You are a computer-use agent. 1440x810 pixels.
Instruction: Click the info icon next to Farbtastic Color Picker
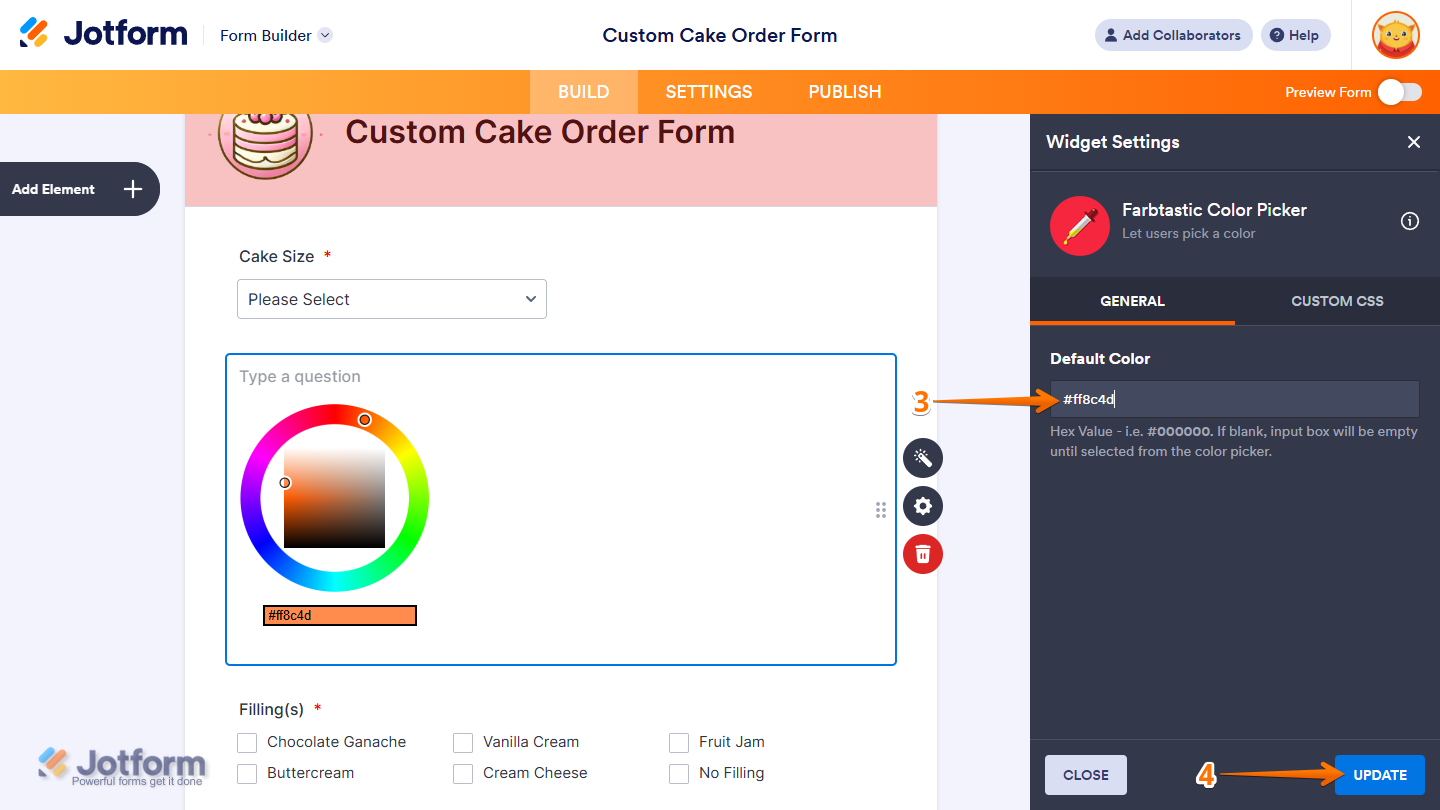pos(1410,221)
